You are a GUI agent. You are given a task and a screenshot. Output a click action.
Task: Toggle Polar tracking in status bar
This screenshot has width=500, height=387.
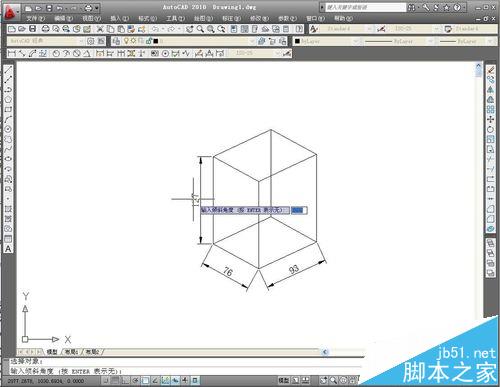click(135, 380)
